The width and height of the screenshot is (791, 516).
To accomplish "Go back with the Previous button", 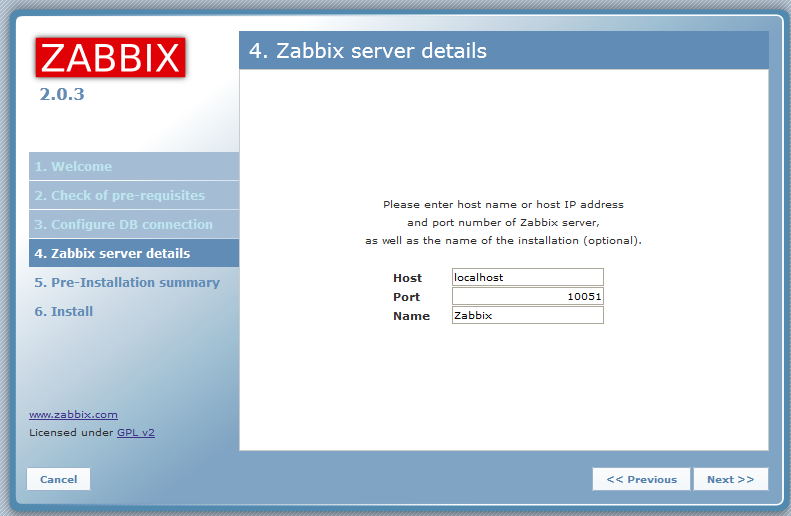I will pos(641,480).
